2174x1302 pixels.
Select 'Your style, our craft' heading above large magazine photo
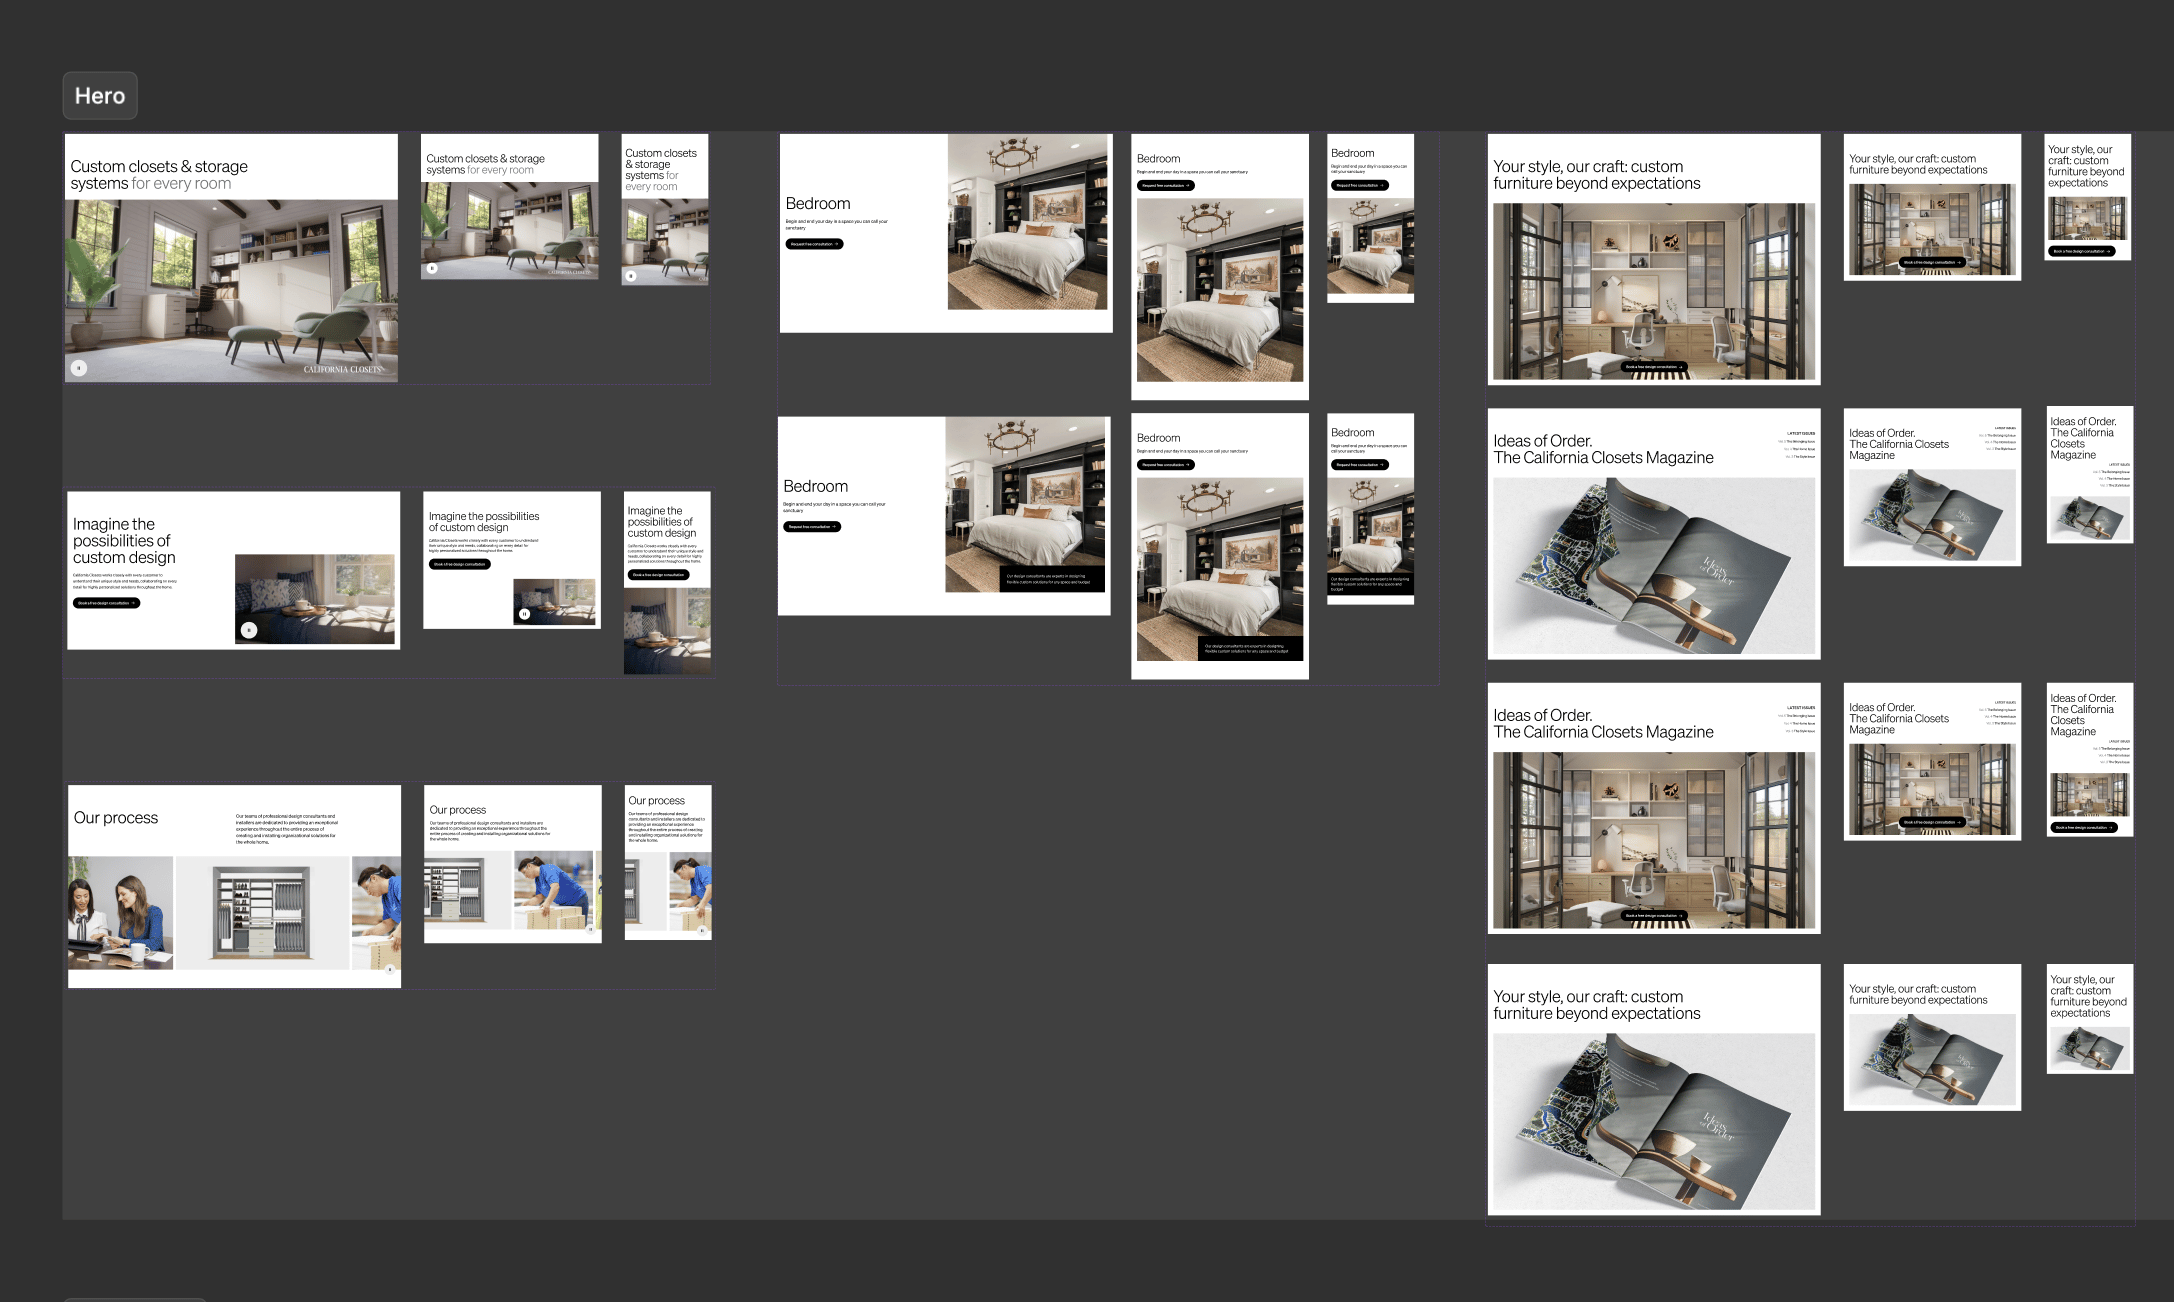click(x=1596, y=1005)
